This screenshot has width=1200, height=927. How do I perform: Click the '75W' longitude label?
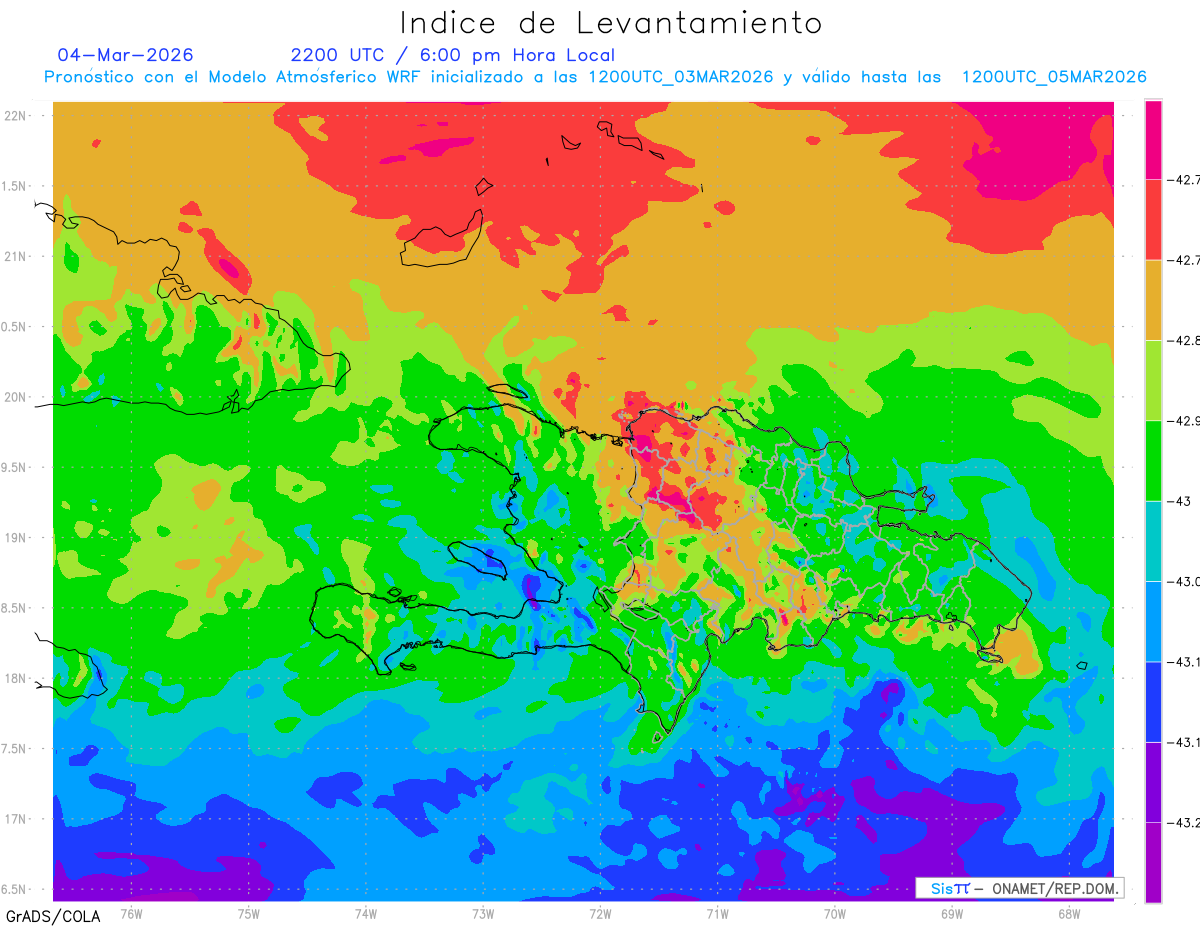249,913
